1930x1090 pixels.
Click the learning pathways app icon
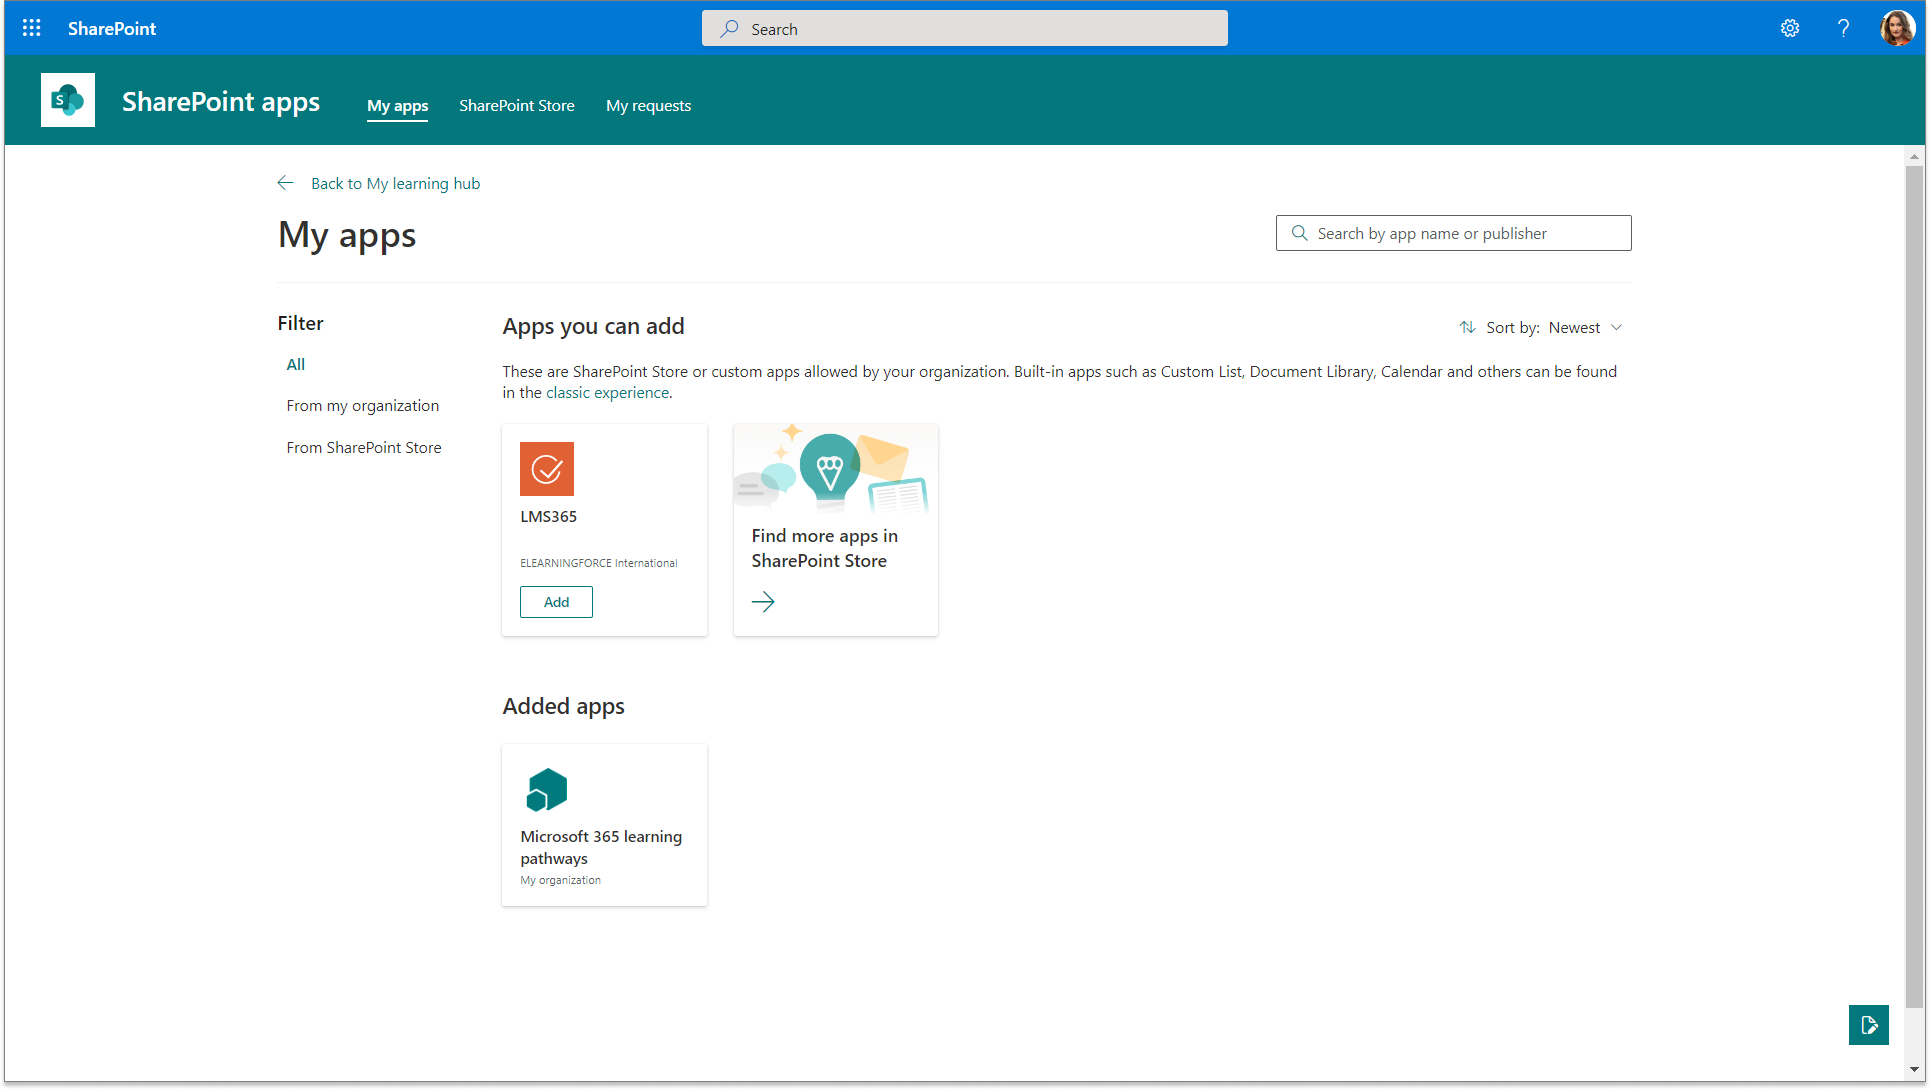point(547,790)
